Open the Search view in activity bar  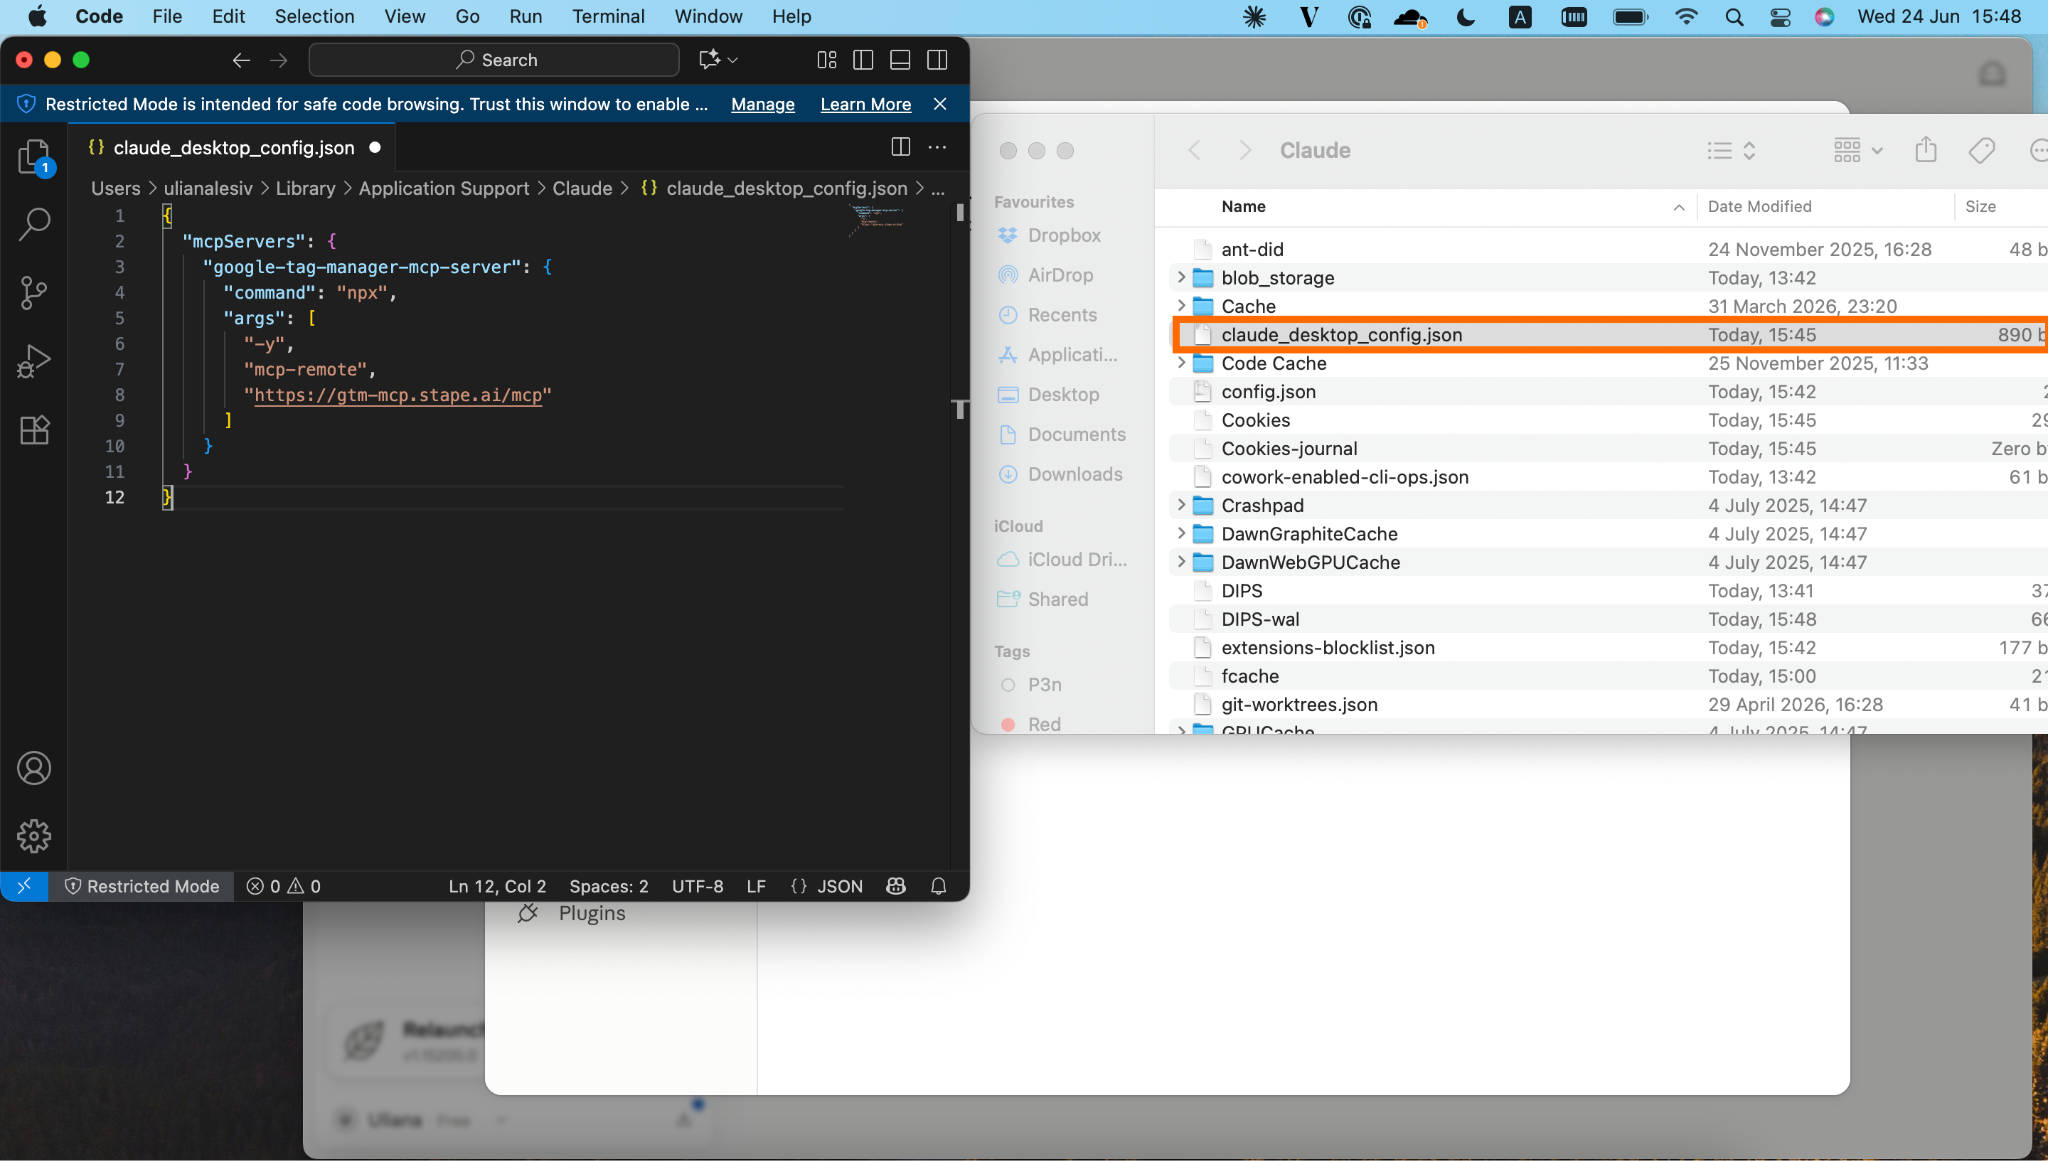point(34,224)
